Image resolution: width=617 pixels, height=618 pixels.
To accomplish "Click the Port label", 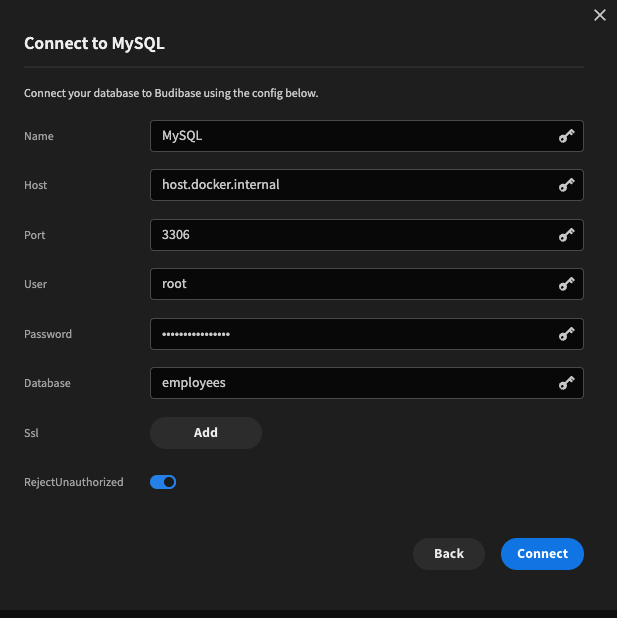I will [35, 235].
